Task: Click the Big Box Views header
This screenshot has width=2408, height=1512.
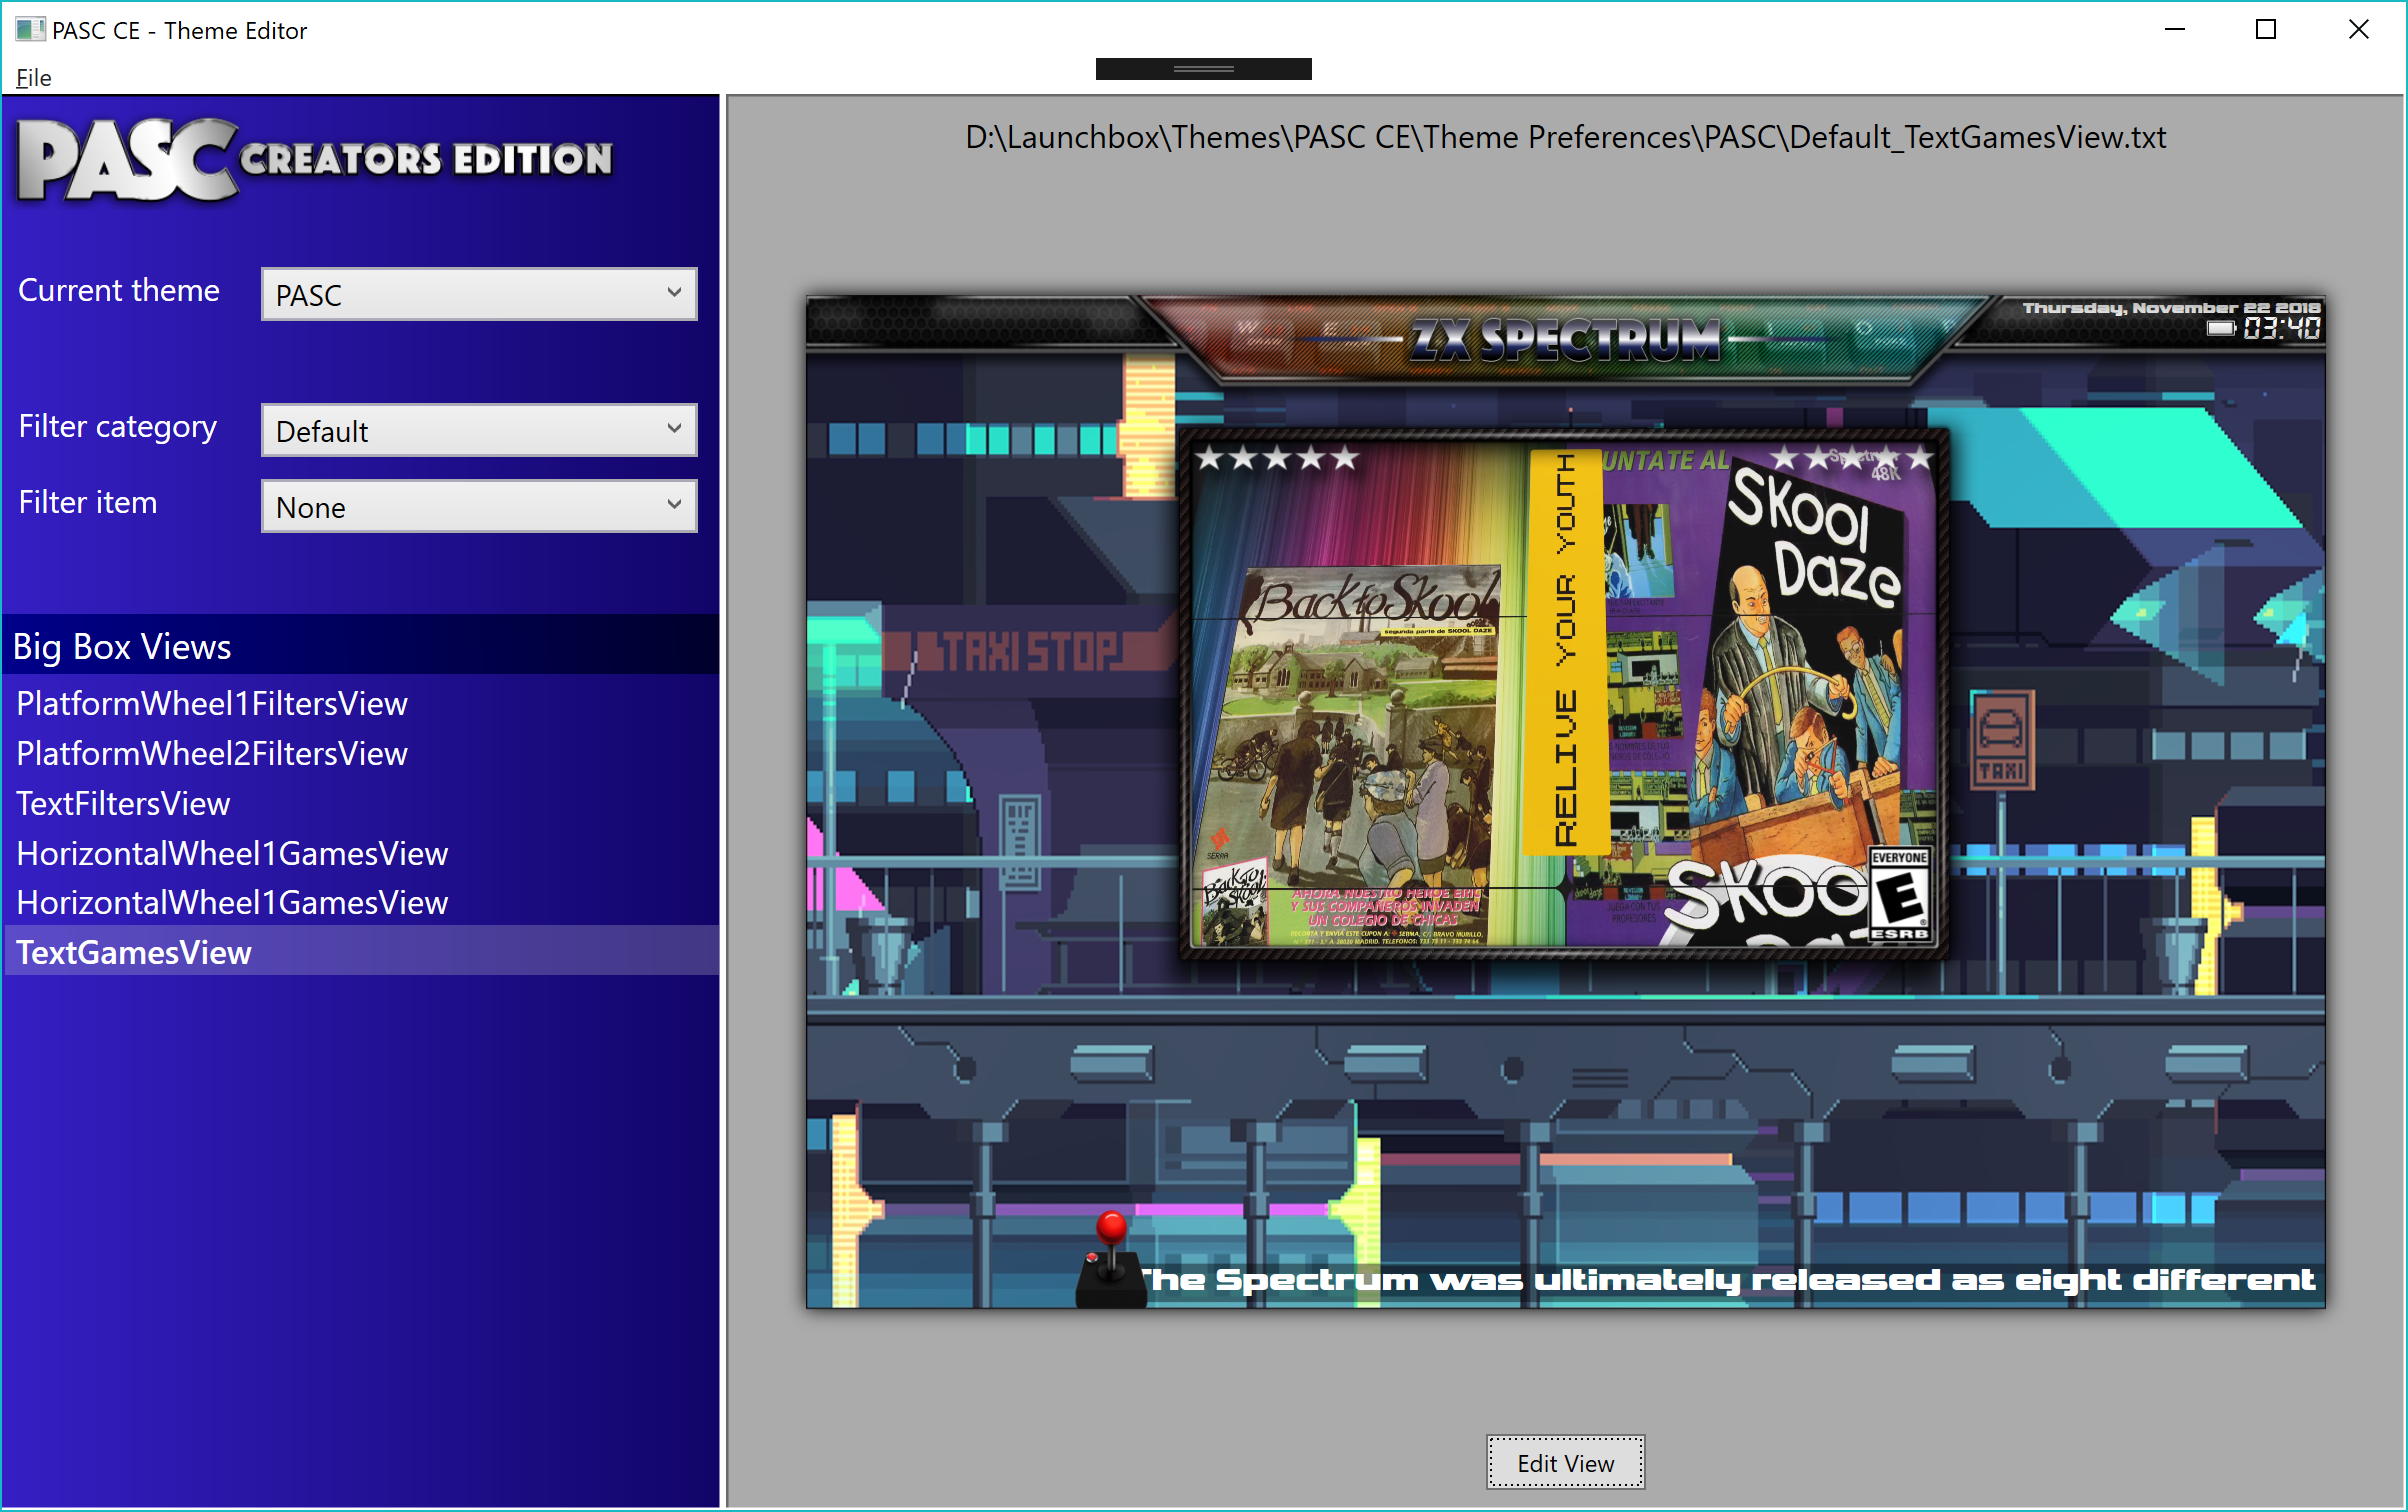Action: (x=360, y=646)
